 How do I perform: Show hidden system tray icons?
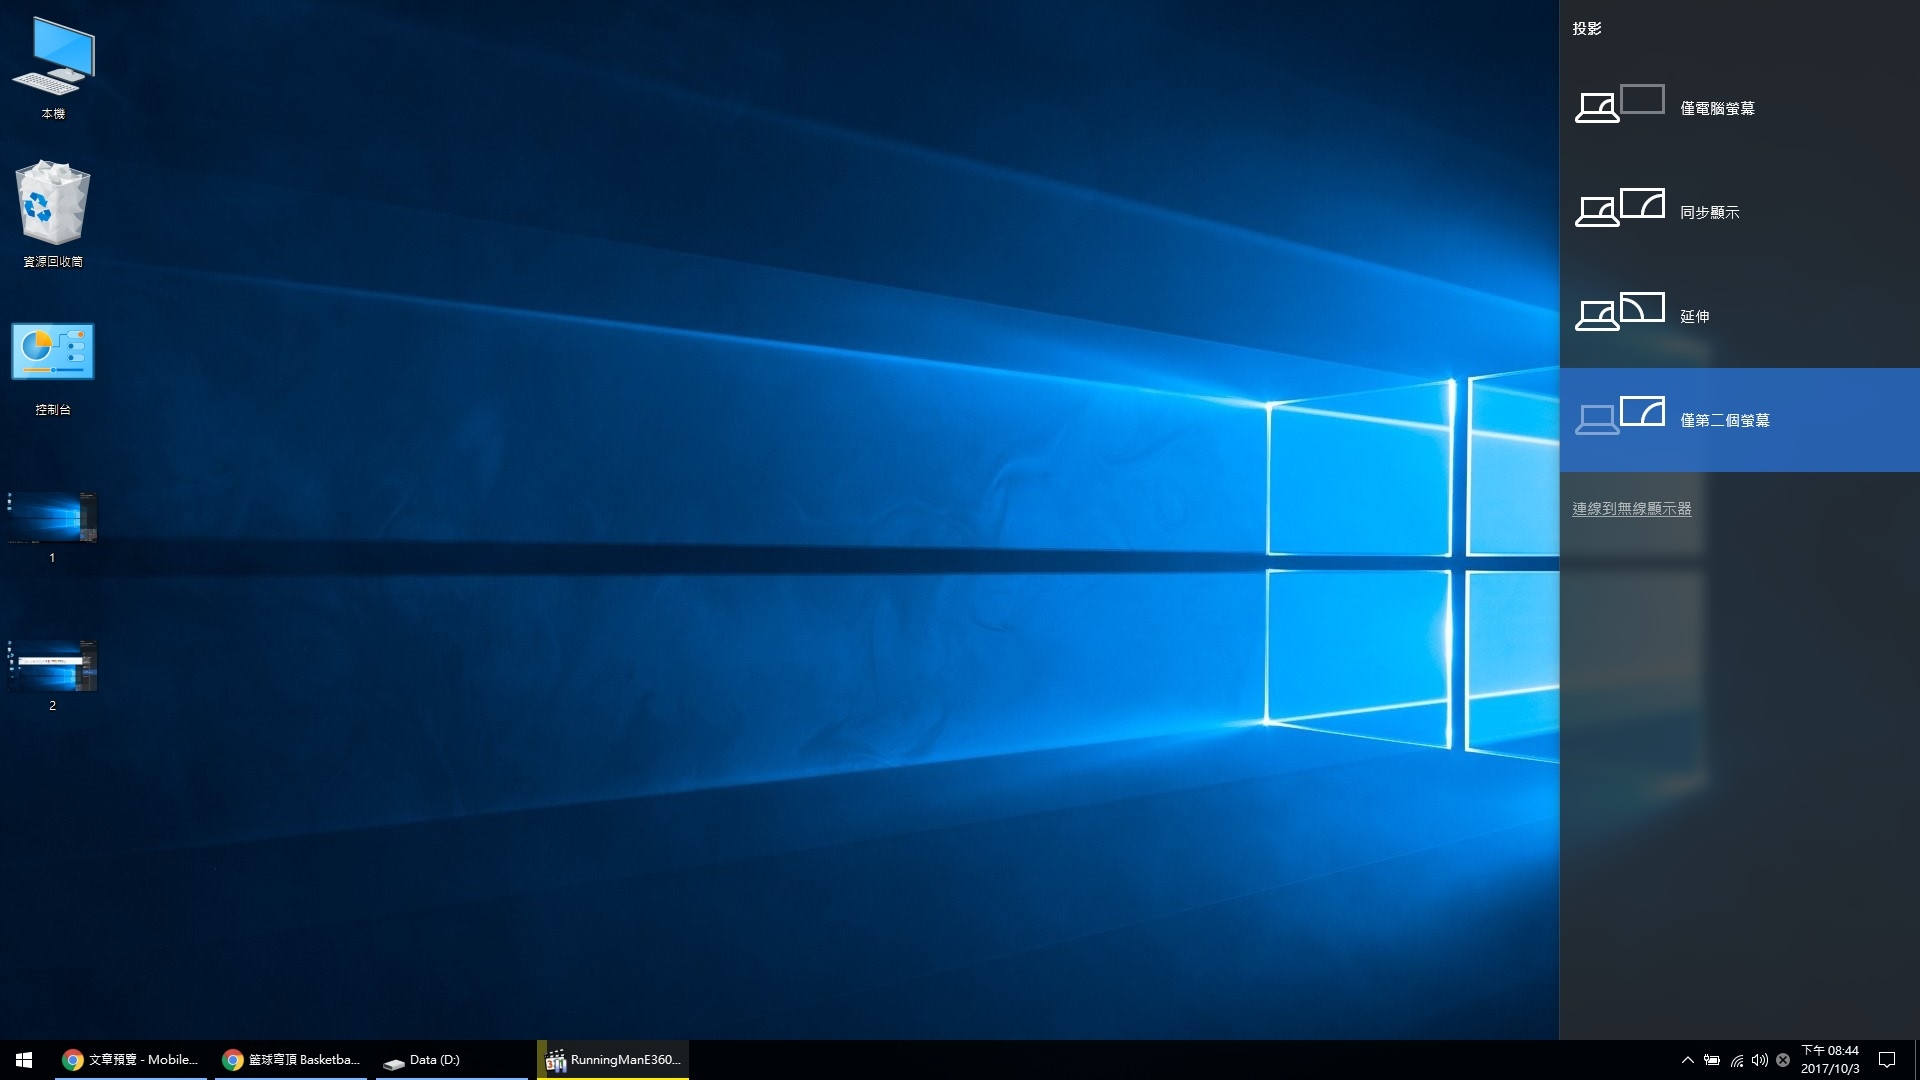(1688, 1060)
